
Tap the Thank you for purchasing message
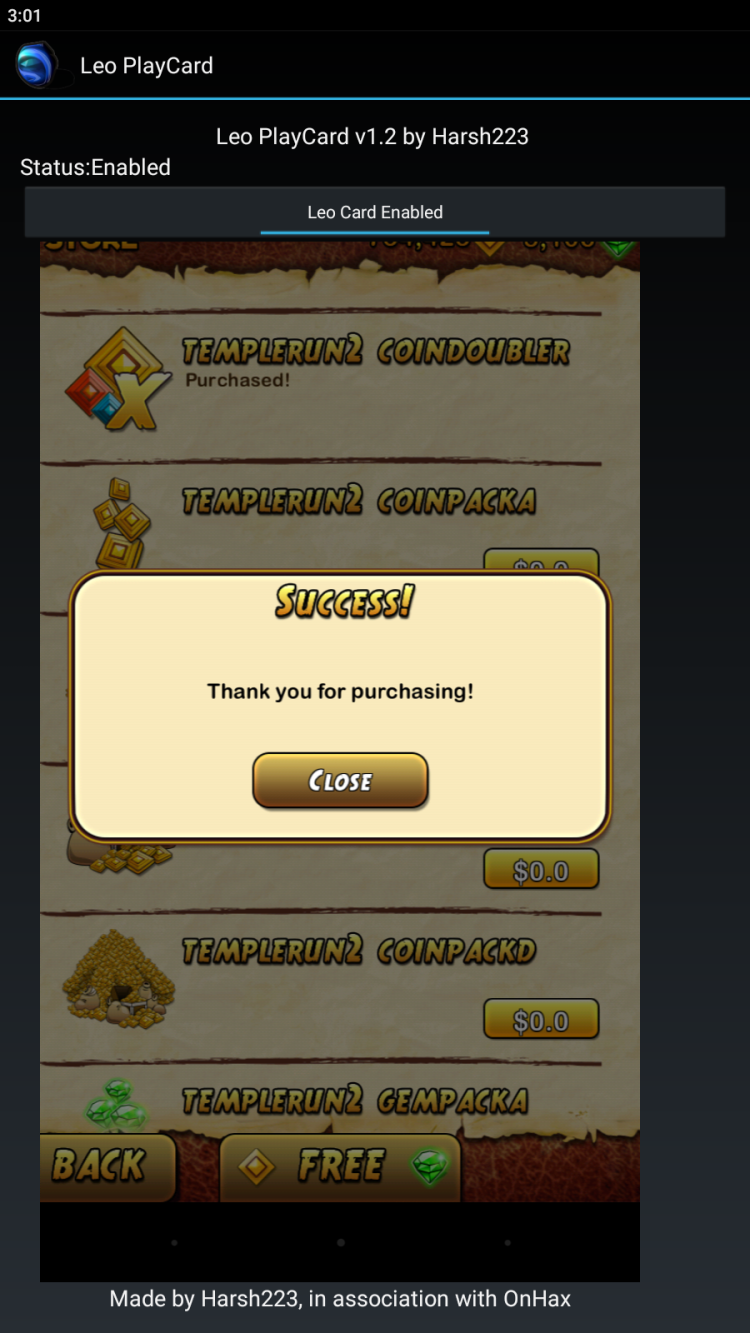click(x=340, y=691)
